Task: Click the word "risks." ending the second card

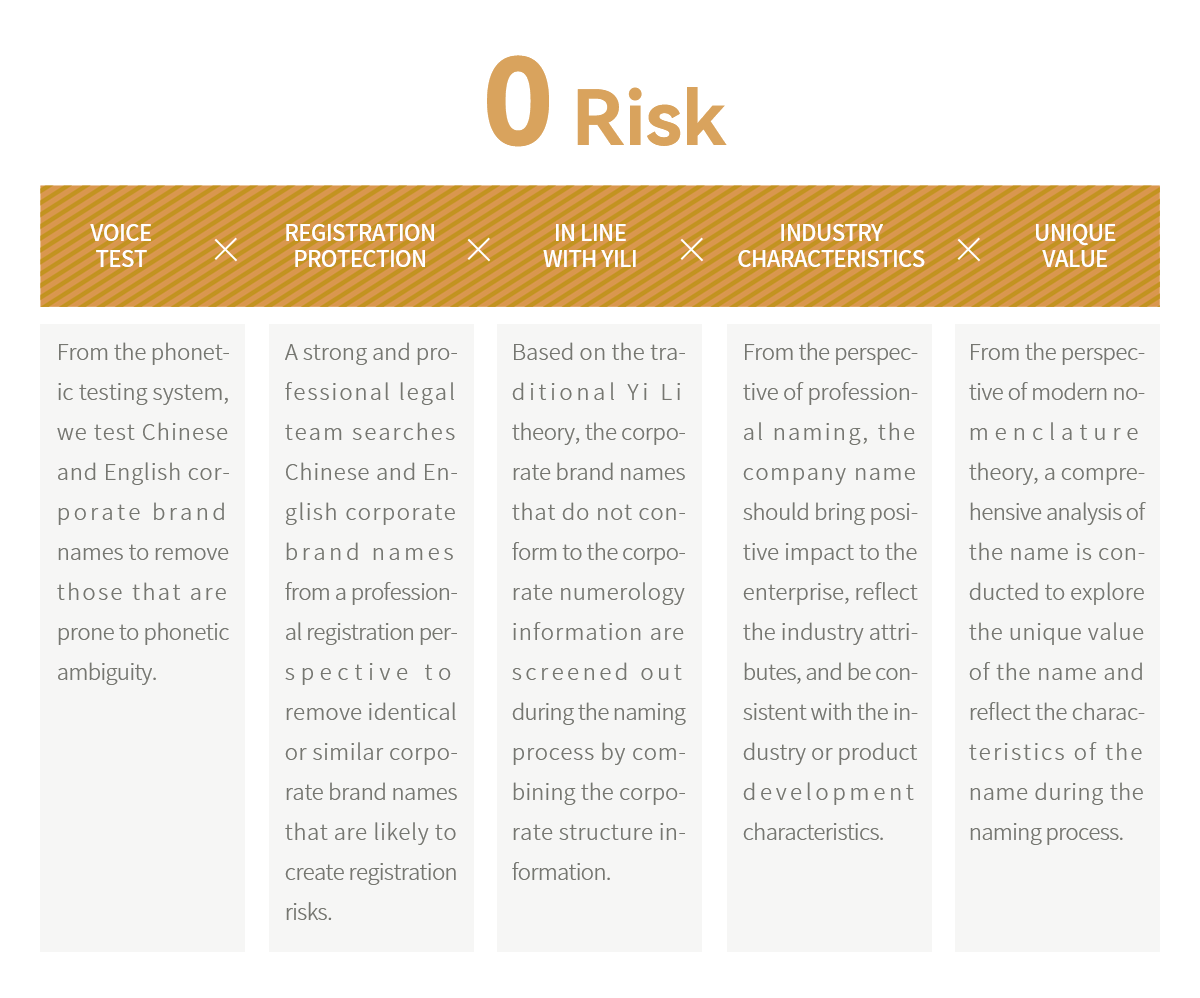Action: click(308, 912)
